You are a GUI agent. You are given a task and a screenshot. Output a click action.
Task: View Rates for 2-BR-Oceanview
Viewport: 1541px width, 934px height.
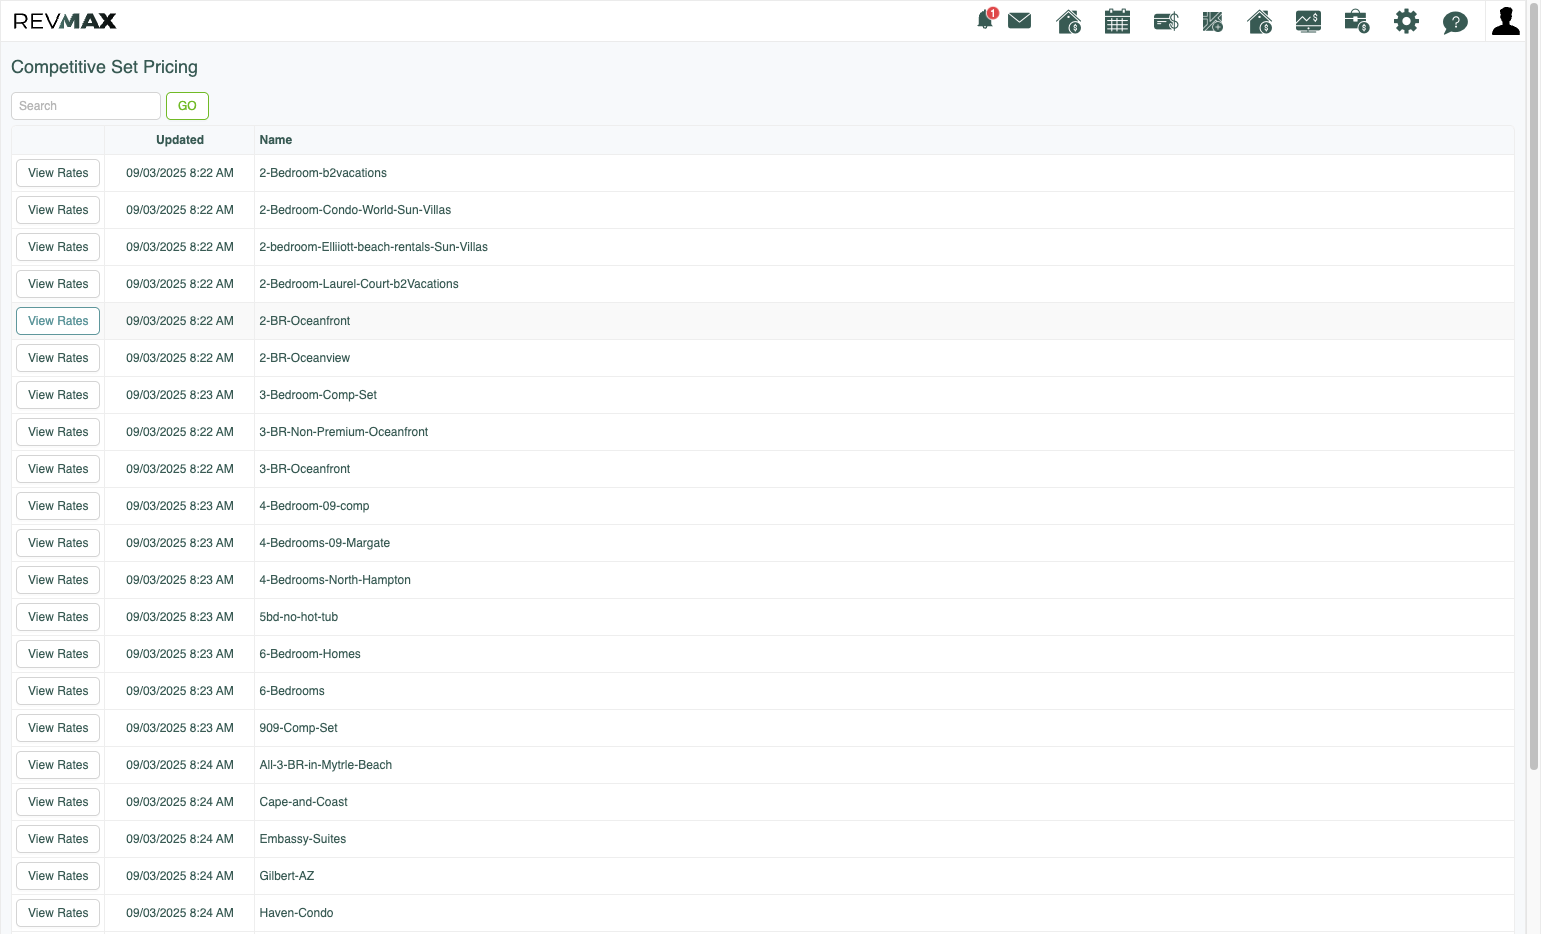pos(58,358)
